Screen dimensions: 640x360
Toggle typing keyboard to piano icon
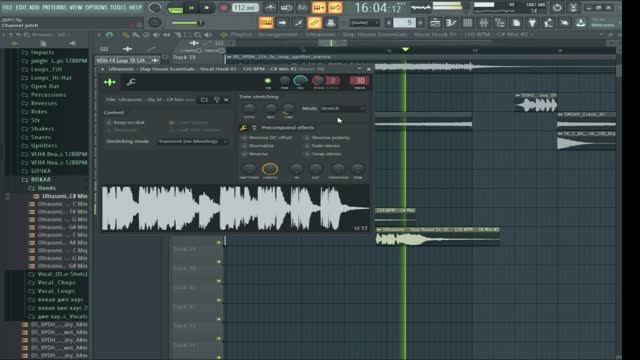click(x=266, y=22)
